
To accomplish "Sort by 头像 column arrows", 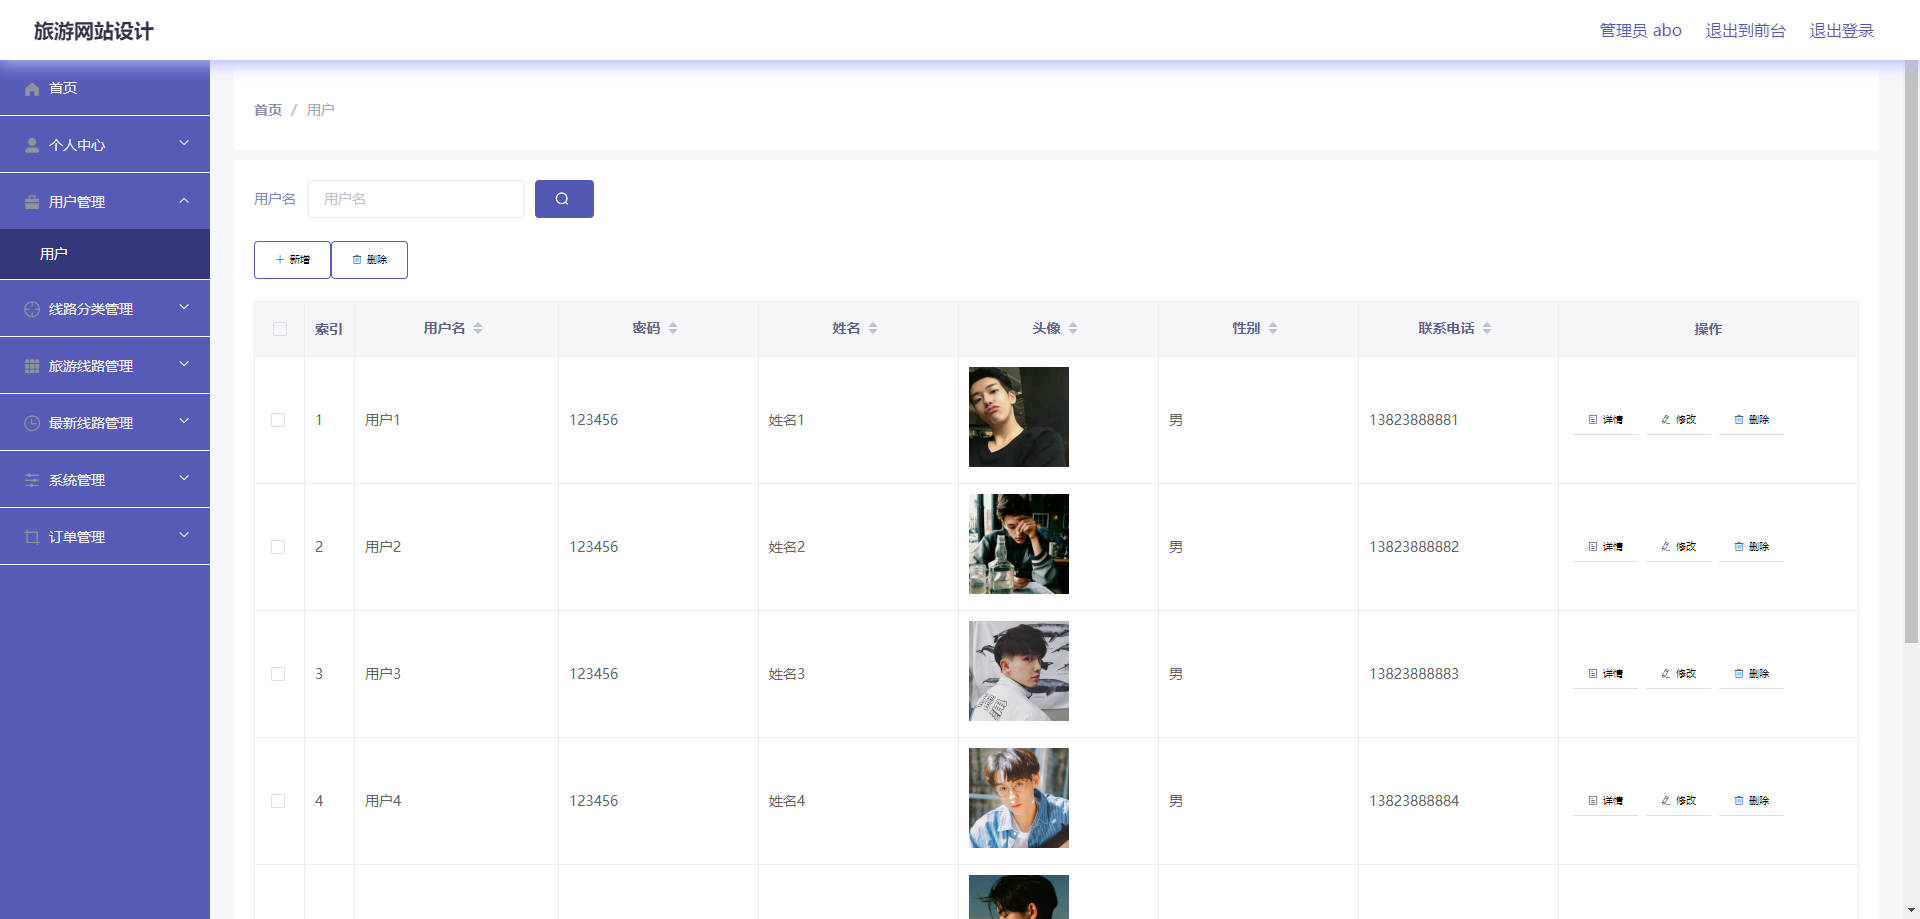I will point(1073,328).
